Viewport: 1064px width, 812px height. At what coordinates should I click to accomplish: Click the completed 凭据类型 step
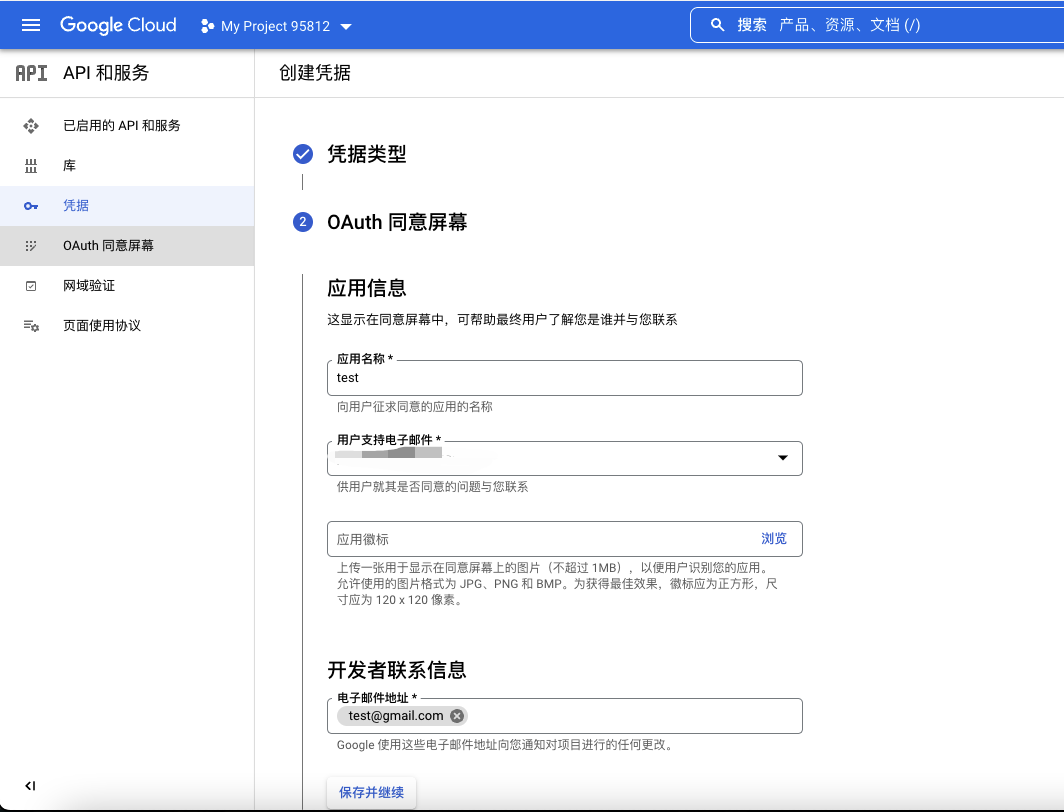point(366,154)
